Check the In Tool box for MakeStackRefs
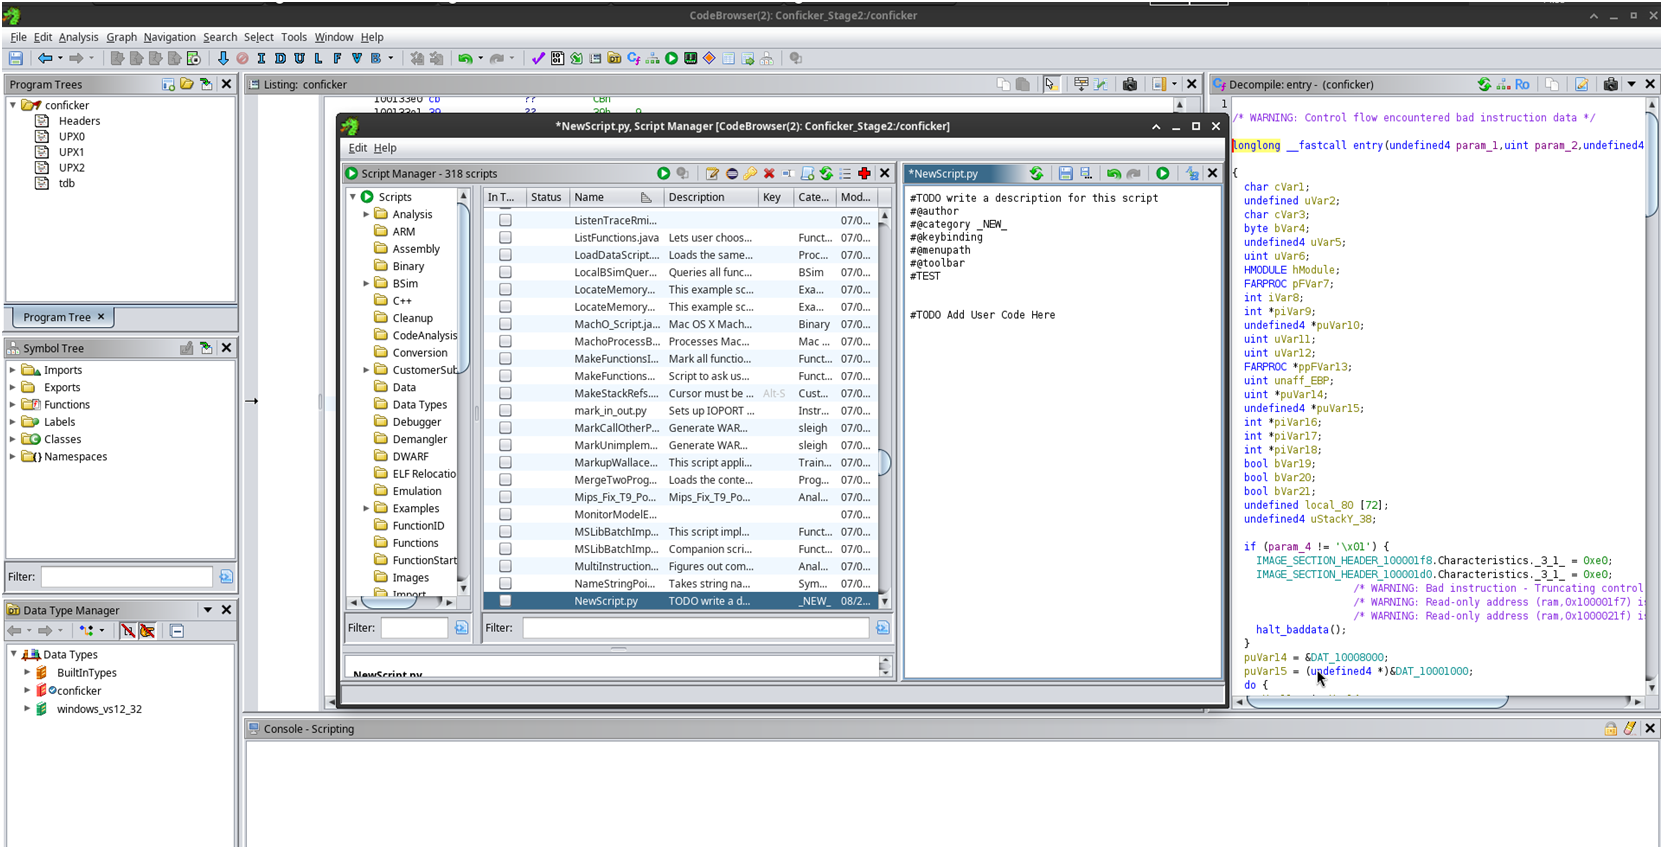1663x849 pixels. [x=505, y=393]
